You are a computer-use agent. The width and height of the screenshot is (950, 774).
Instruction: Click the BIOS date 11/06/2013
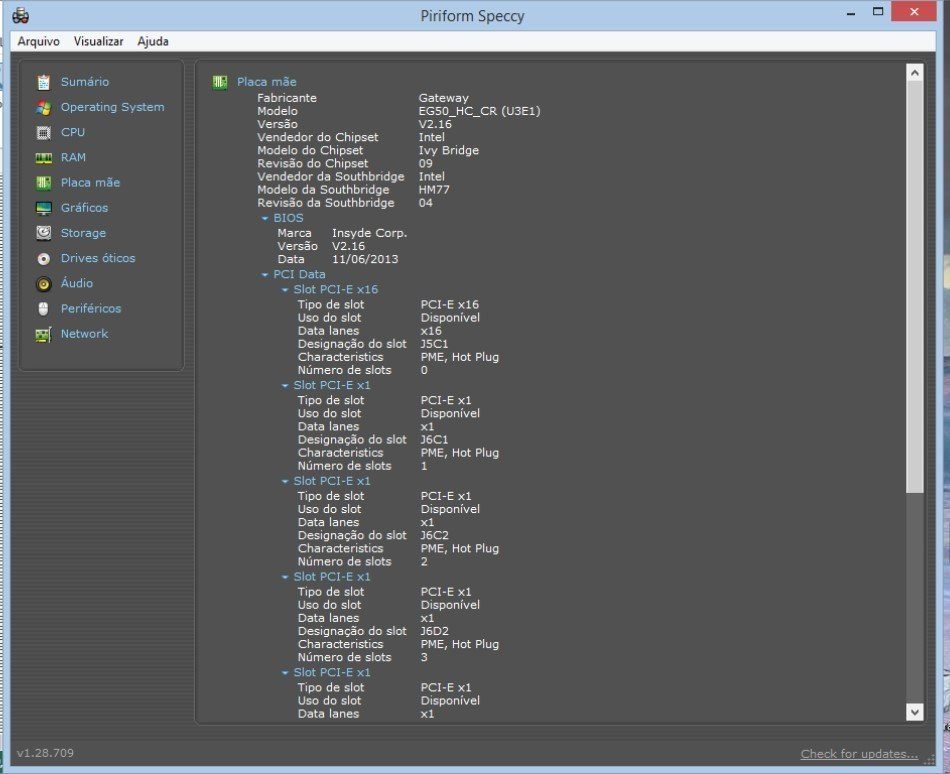pos(365,259)
